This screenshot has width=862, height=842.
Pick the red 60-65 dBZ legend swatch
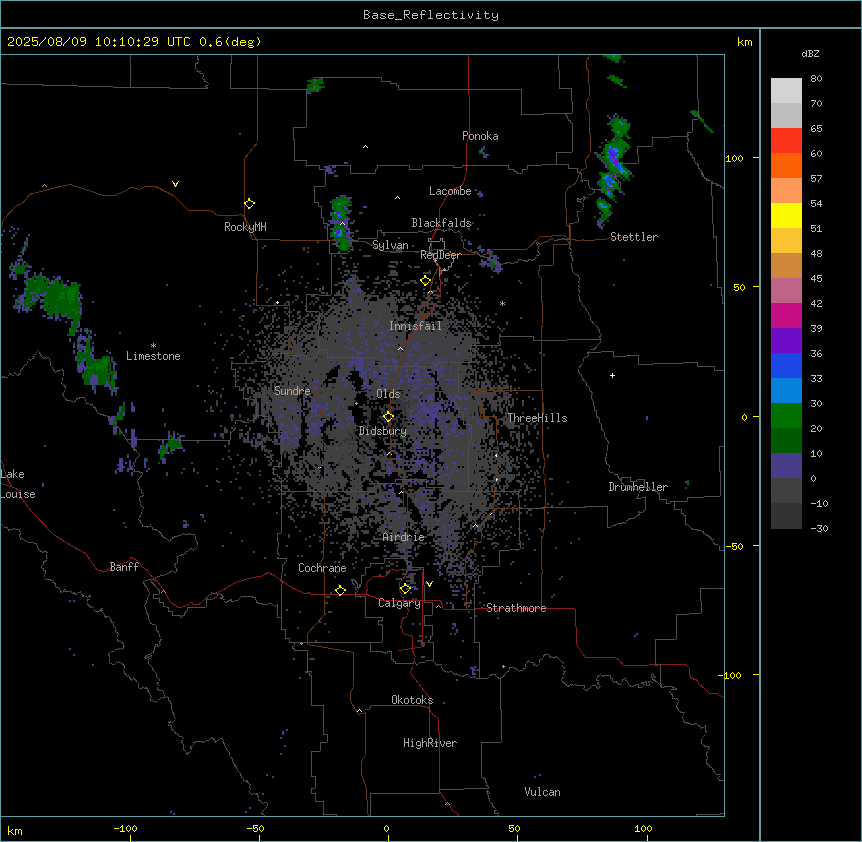[x=786, y=140]
